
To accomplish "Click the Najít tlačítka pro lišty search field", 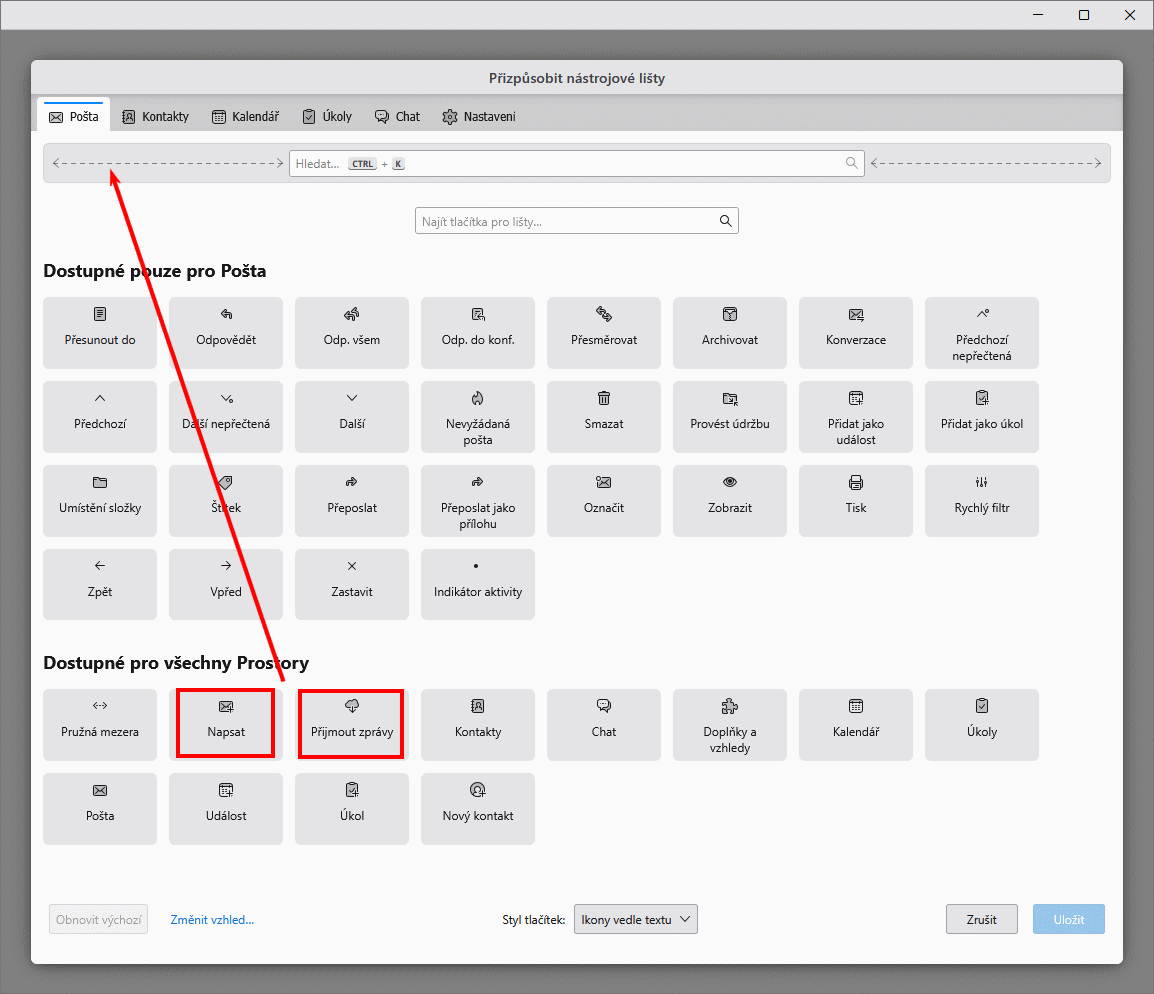I will pyautogui.click(x=566, y=221).
